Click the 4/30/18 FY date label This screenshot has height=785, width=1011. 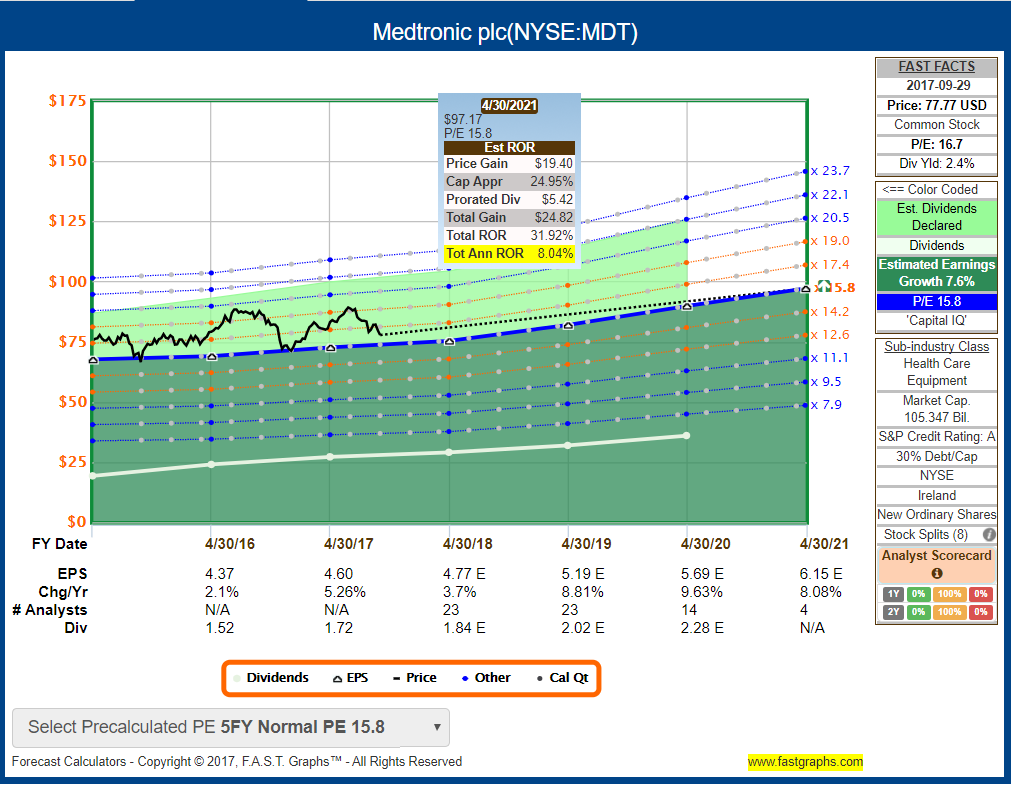[x=467, y=544]
